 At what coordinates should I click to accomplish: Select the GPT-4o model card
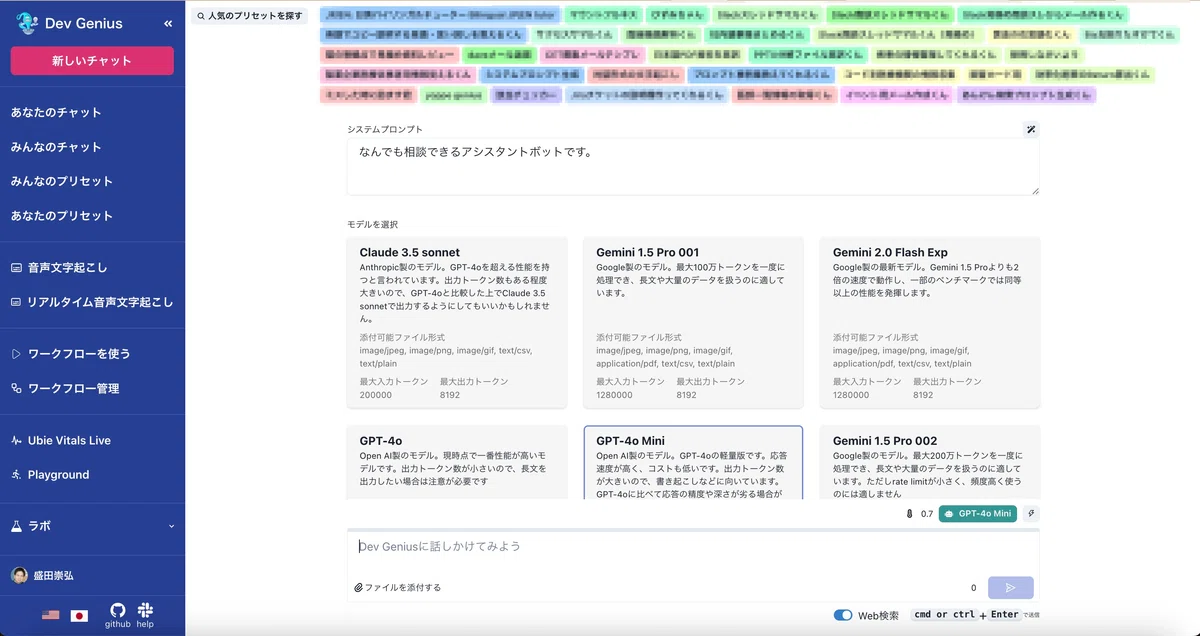(457, 462)
